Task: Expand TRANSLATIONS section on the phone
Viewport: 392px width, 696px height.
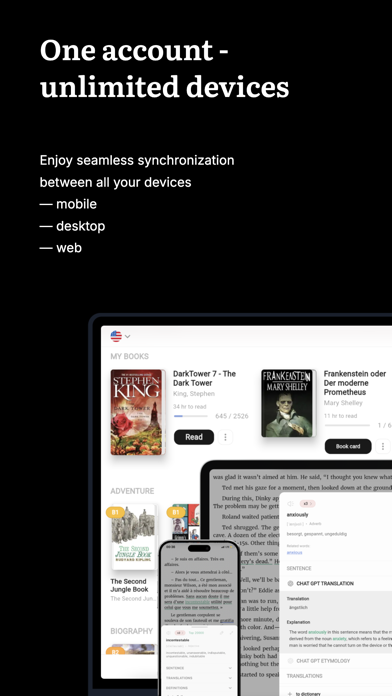Action: click(198, 678)
